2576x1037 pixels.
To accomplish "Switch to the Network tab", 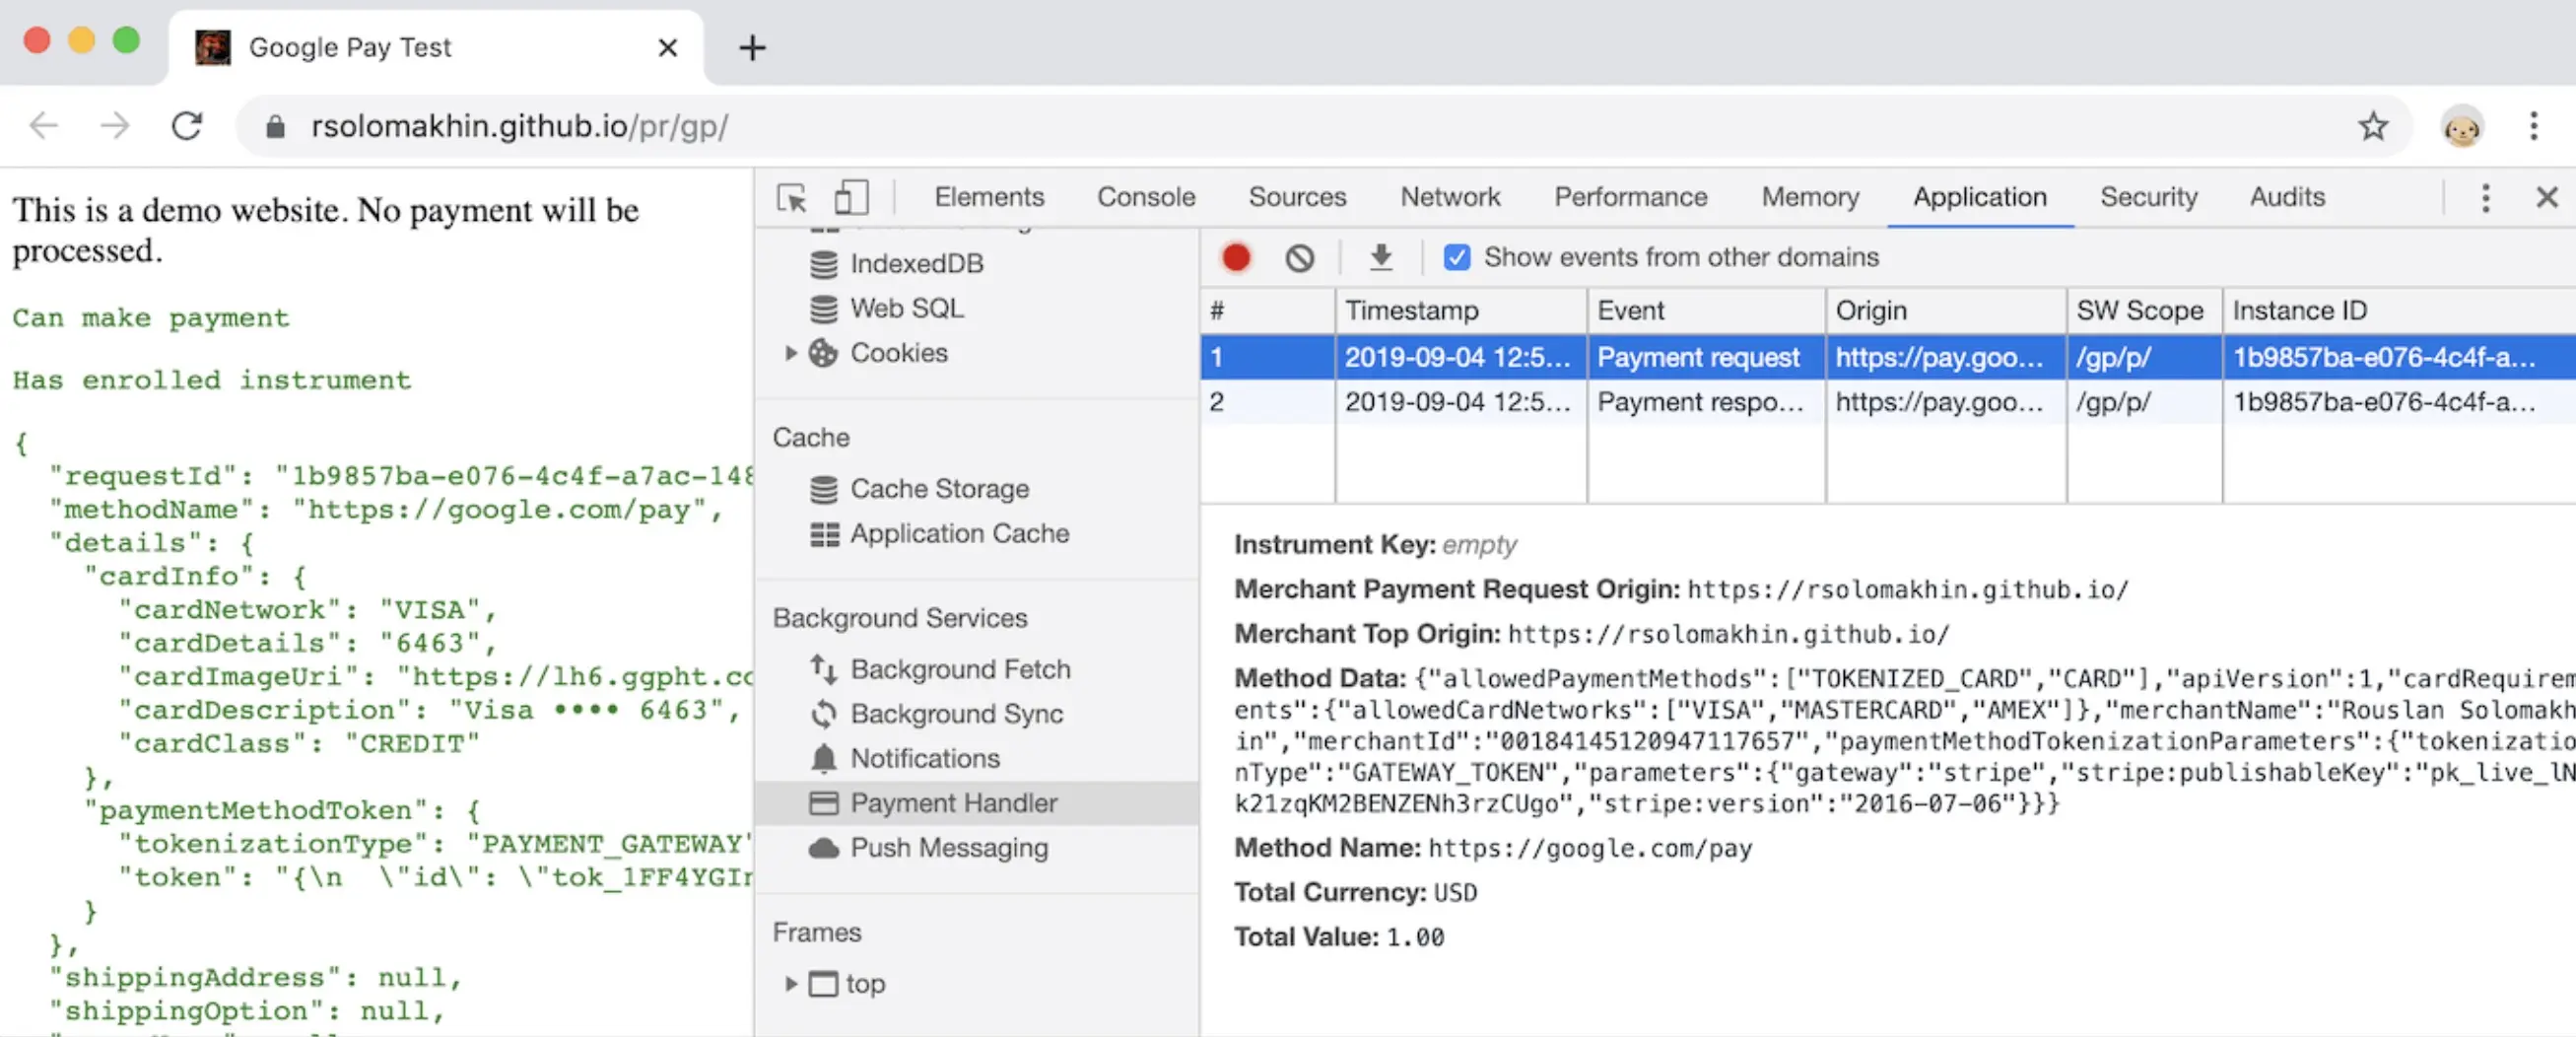I will coord(1449,197).
